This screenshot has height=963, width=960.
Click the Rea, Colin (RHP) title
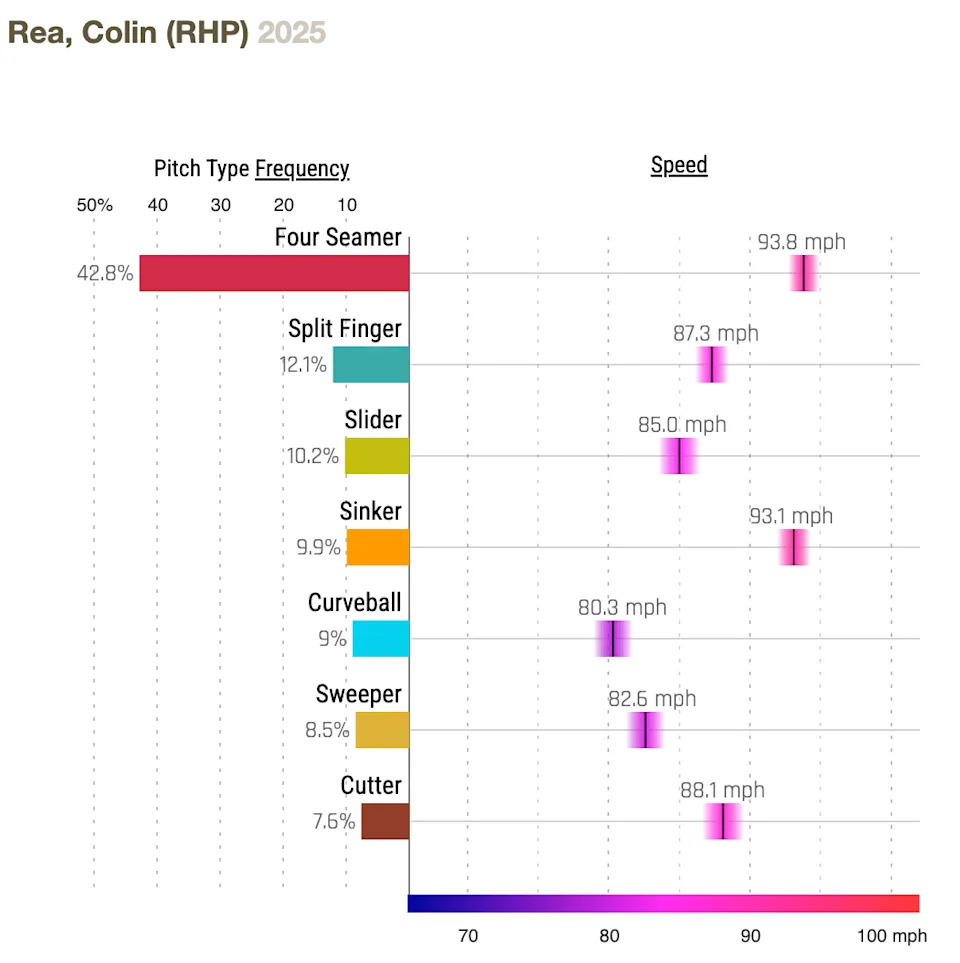pyautogui.click(x=128, y=32)
